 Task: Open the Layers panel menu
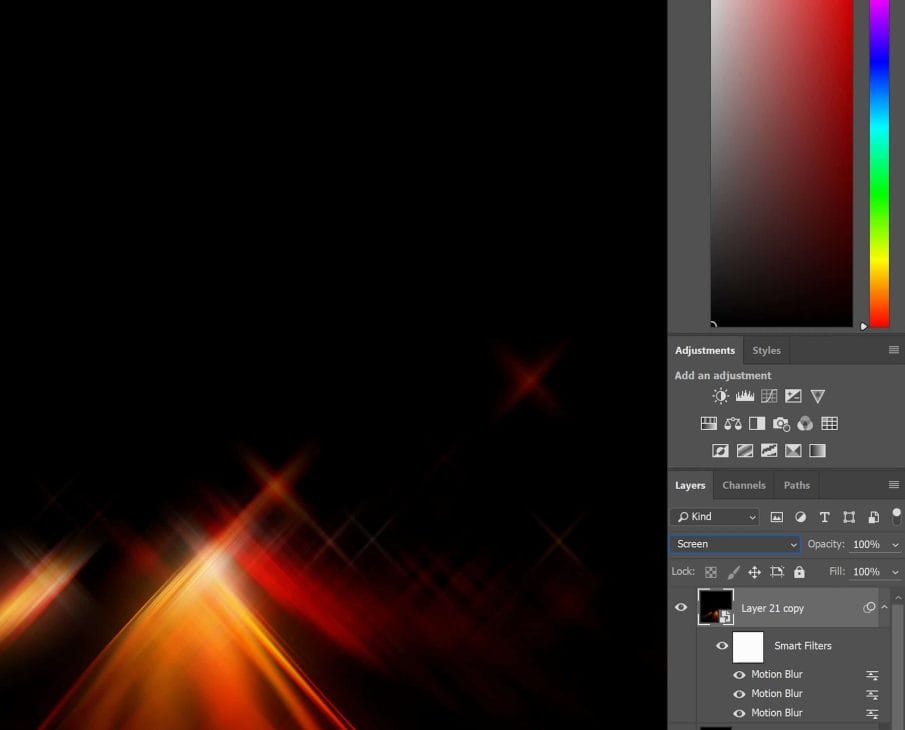point(893,485)
